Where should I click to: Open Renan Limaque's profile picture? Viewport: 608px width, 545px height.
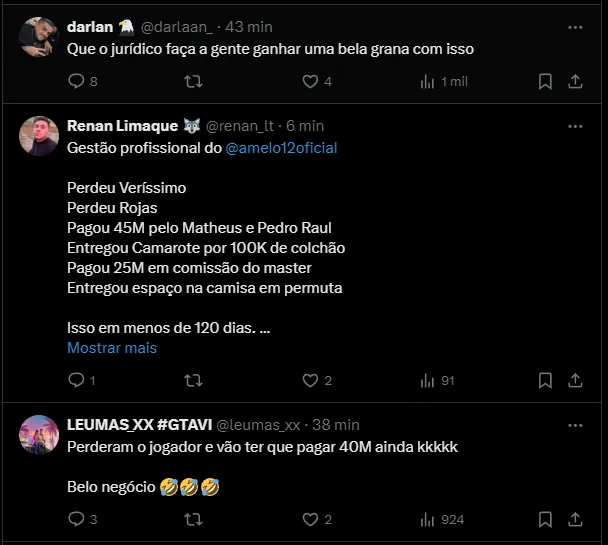coord(38,136)
